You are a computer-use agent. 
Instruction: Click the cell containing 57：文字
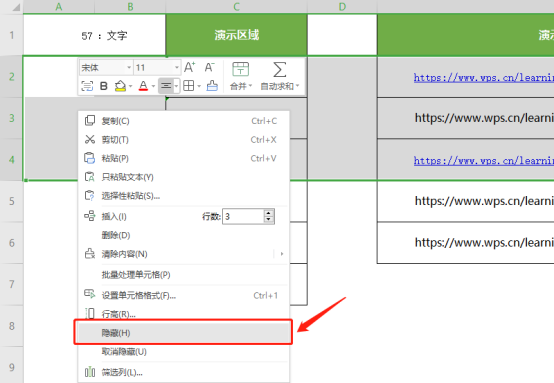click(94, 35)
